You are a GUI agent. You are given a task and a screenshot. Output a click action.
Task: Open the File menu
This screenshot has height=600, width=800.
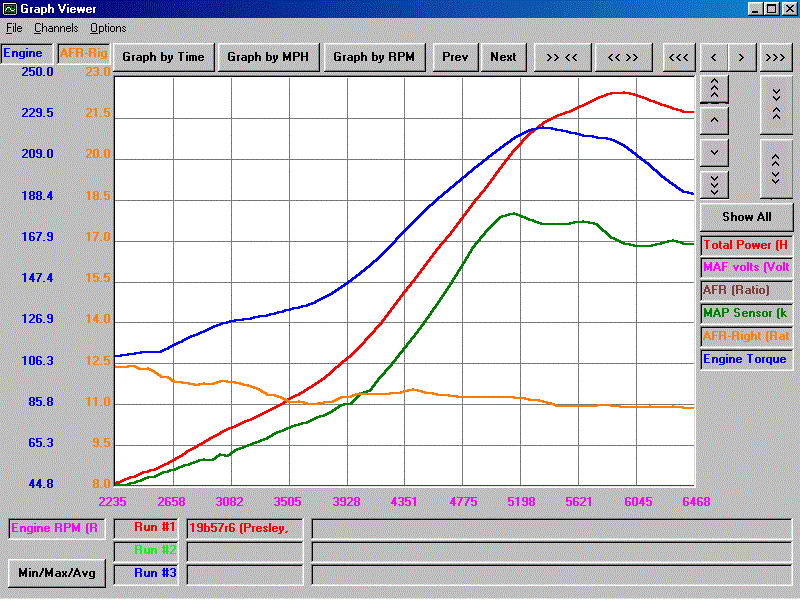(x=14, y=28)
